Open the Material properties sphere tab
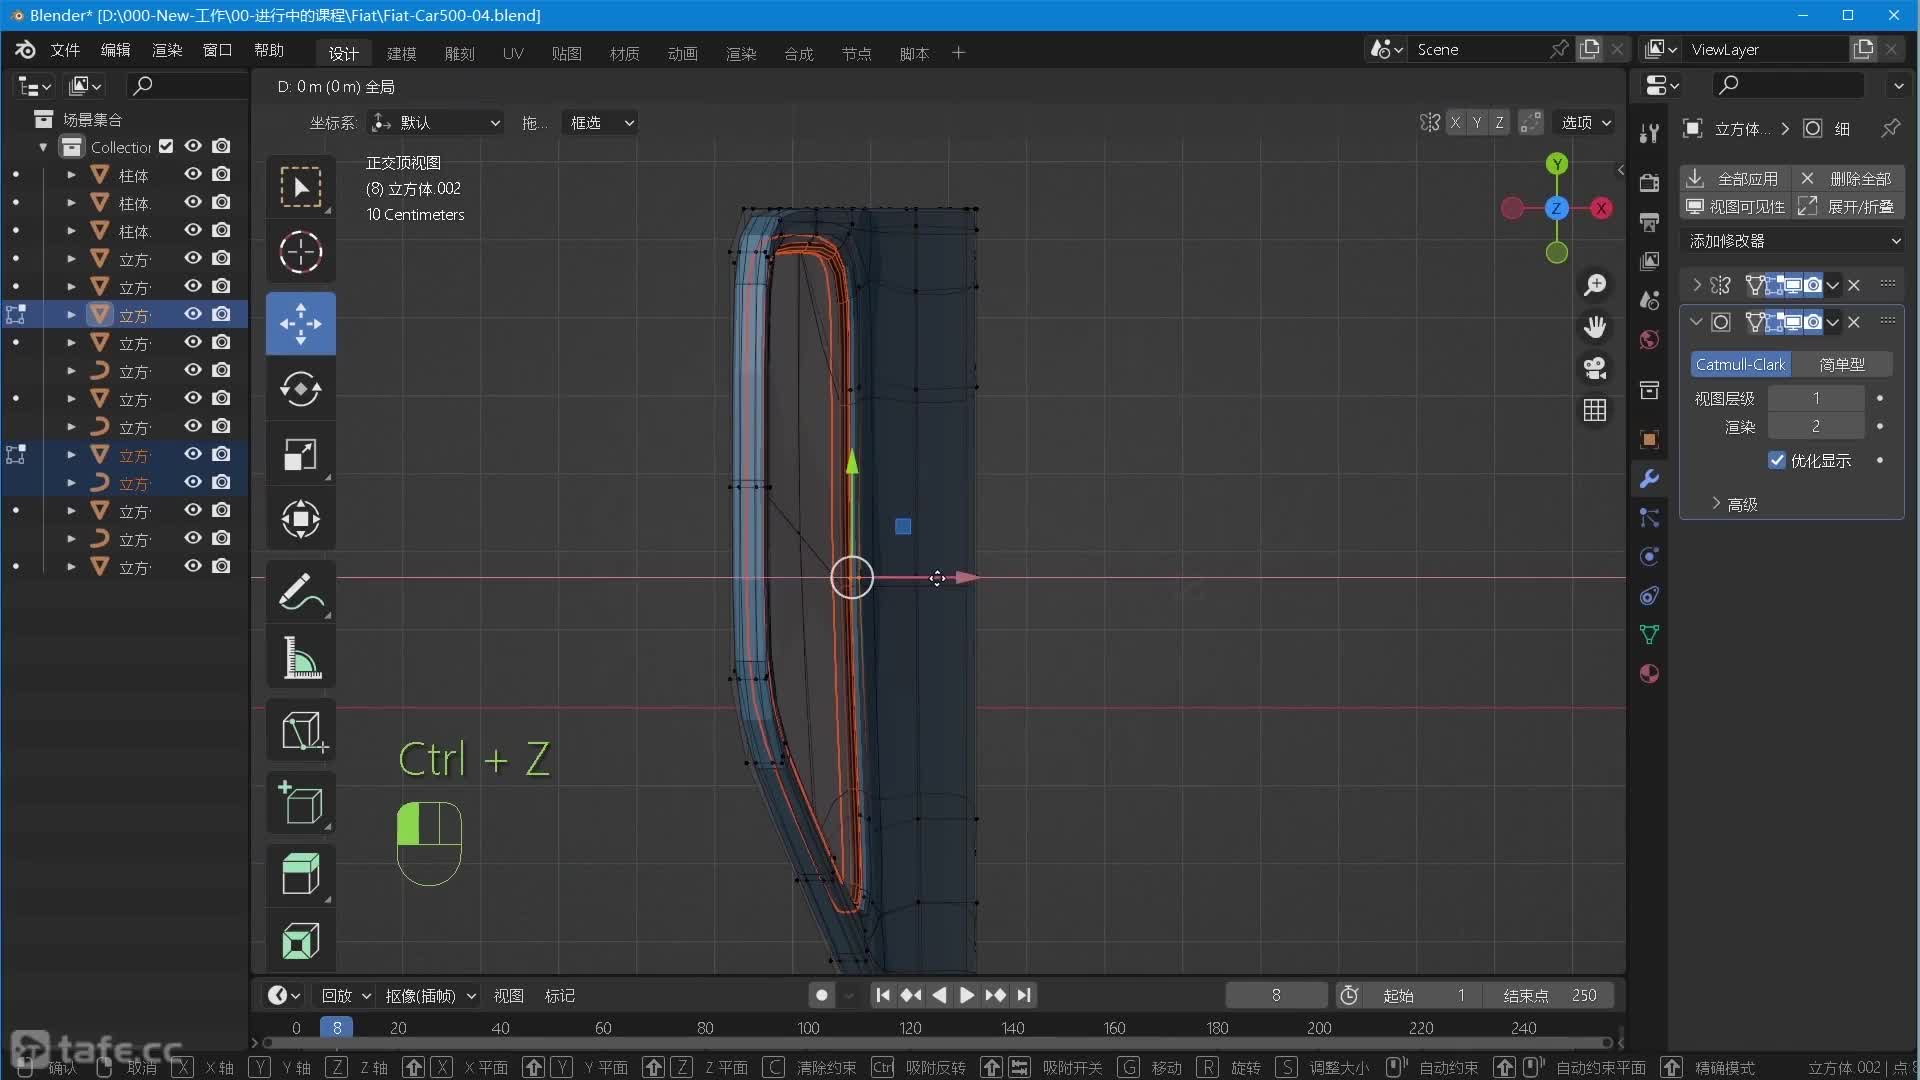The width and height of the screenshot is (1920, 1080). click(1650, 674)
